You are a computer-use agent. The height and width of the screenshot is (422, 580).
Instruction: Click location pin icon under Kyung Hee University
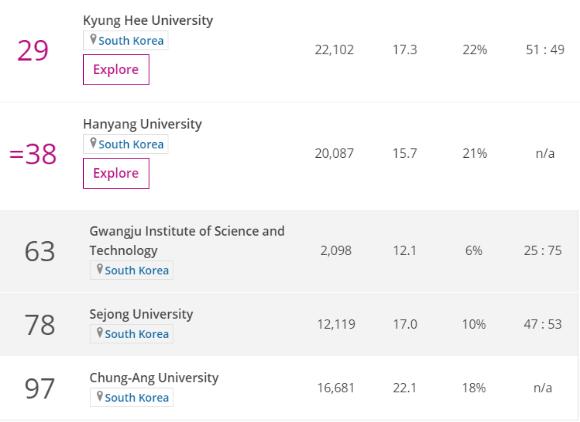click(93, 39)
